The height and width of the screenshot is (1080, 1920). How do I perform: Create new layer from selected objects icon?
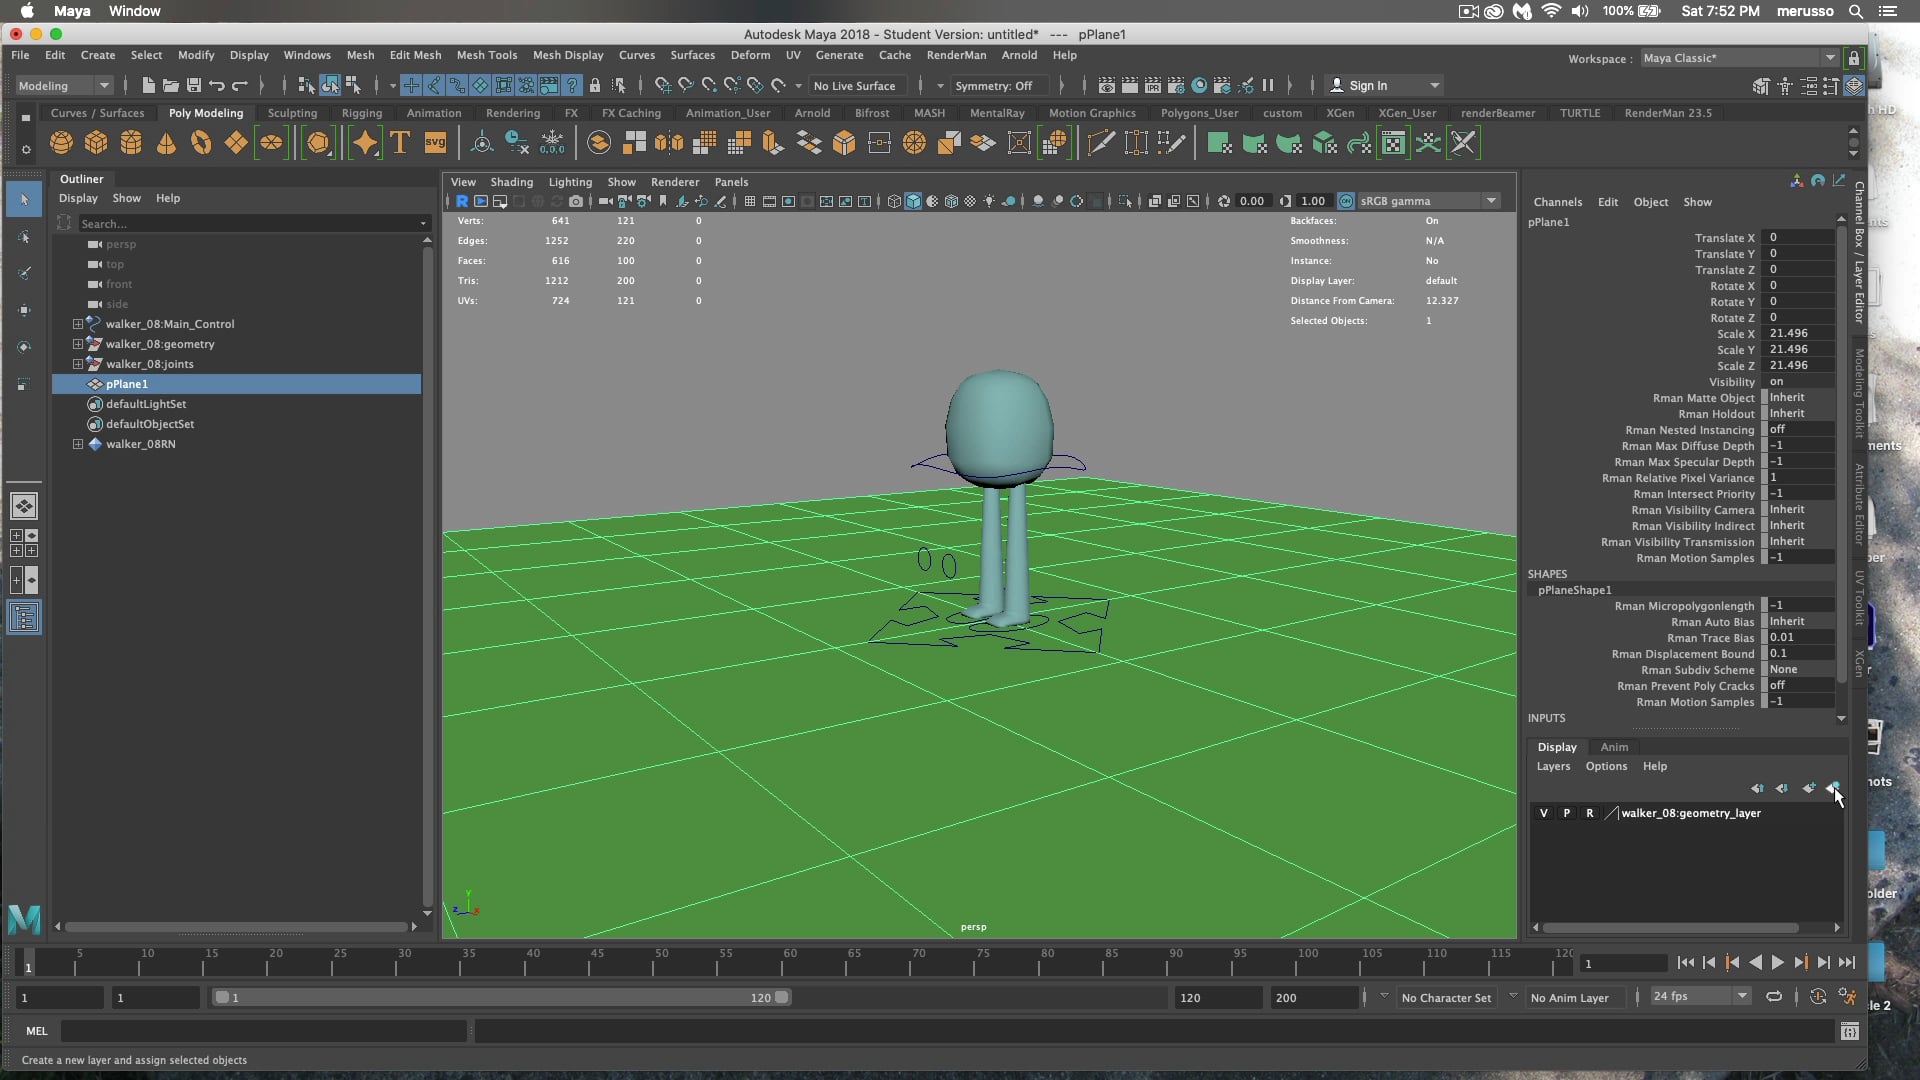pos(1833,788)
